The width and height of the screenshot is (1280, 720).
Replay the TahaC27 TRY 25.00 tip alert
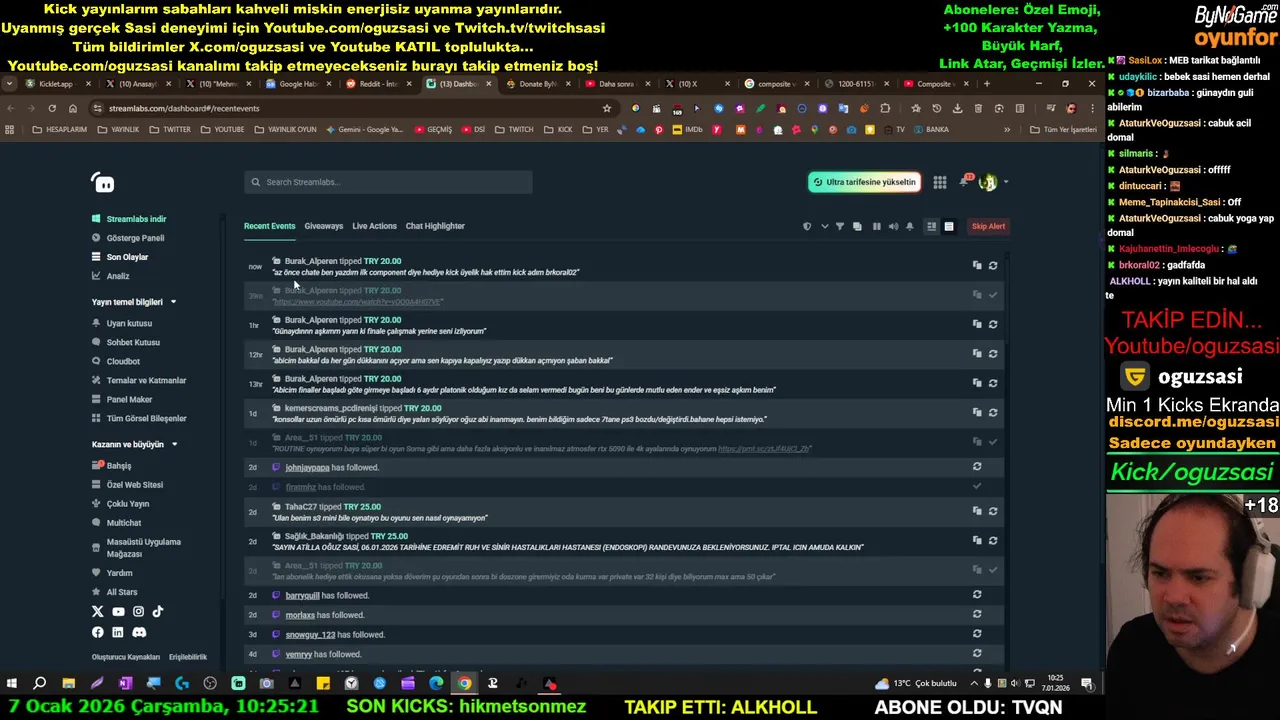993,511
